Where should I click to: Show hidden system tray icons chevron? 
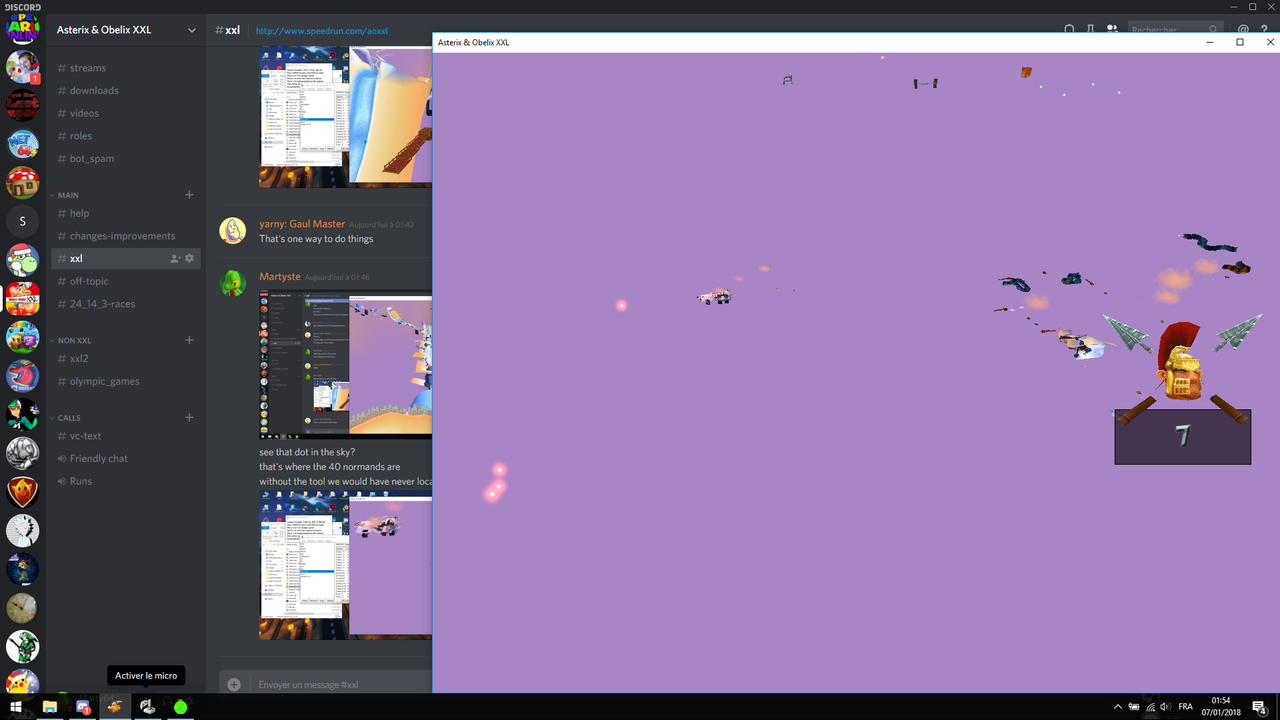1118,707
